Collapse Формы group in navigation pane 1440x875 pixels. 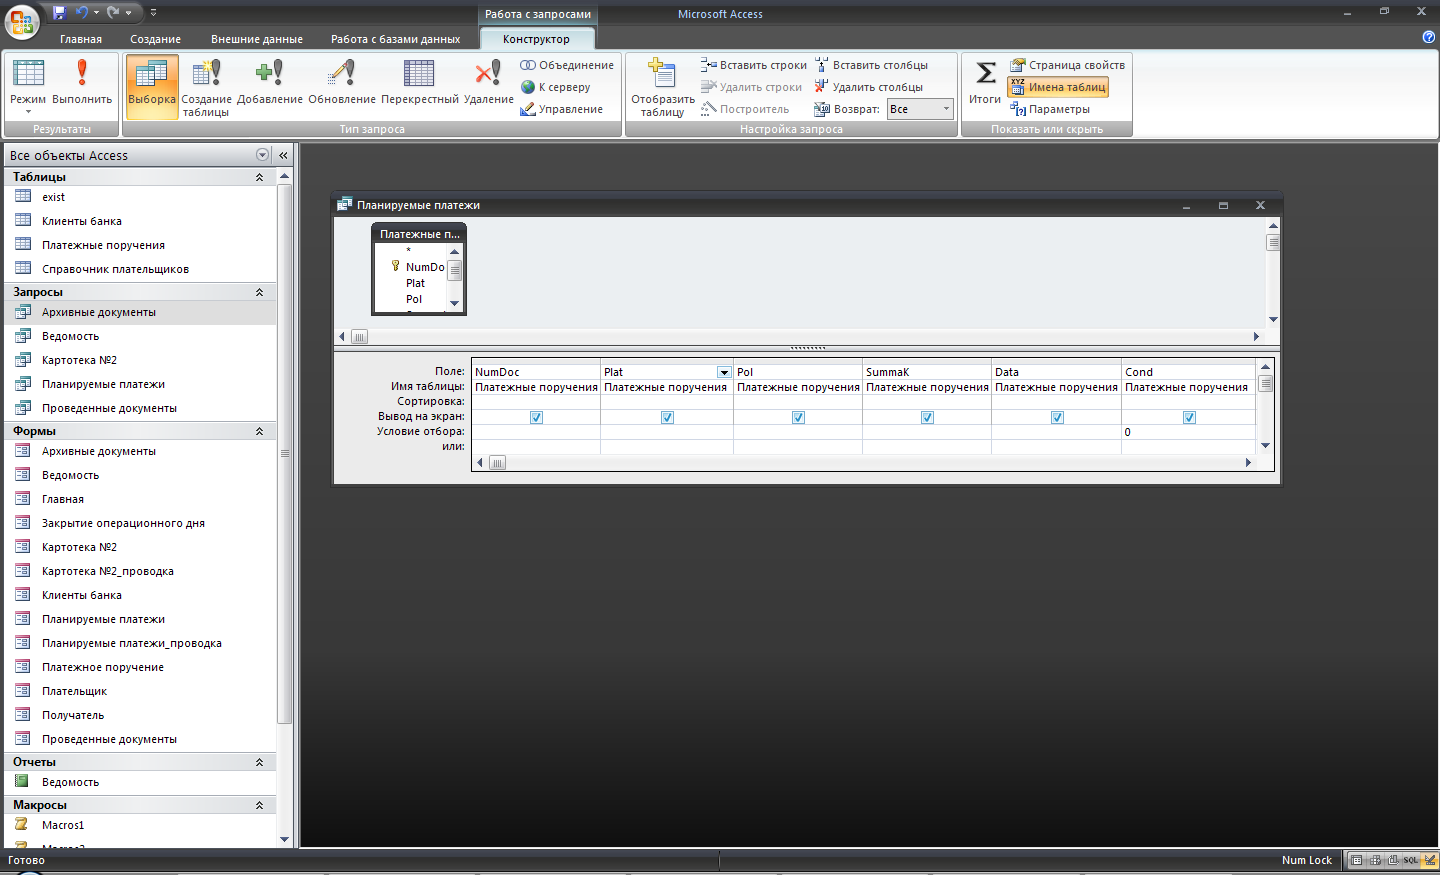click(259, 431)
